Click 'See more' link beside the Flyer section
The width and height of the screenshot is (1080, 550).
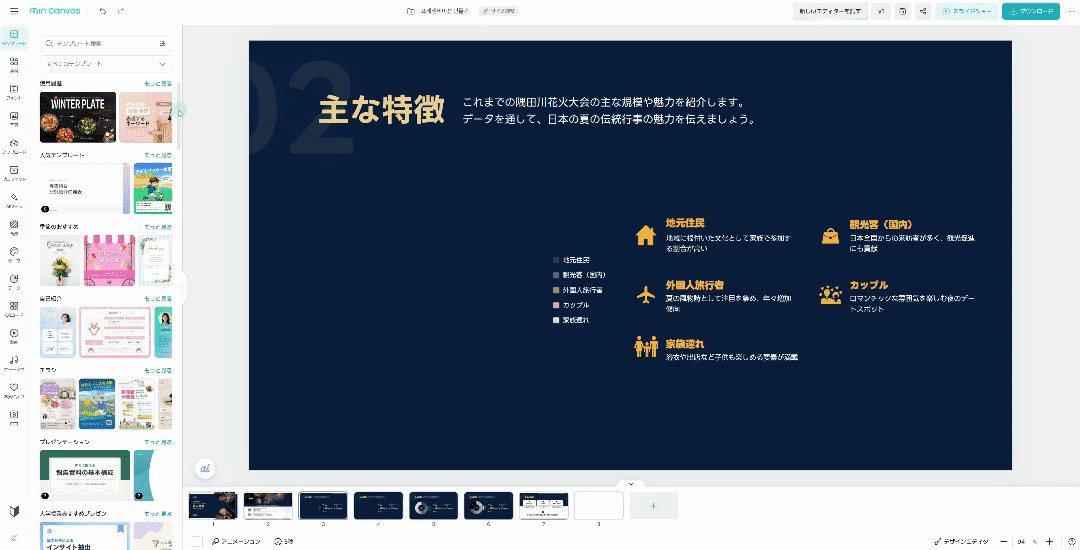[x=158, y=370]
